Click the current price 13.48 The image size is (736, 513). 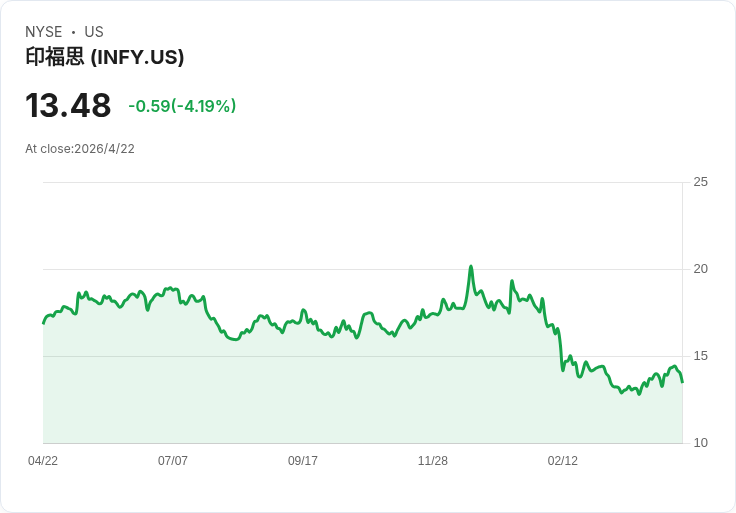[x=68, y=106]
